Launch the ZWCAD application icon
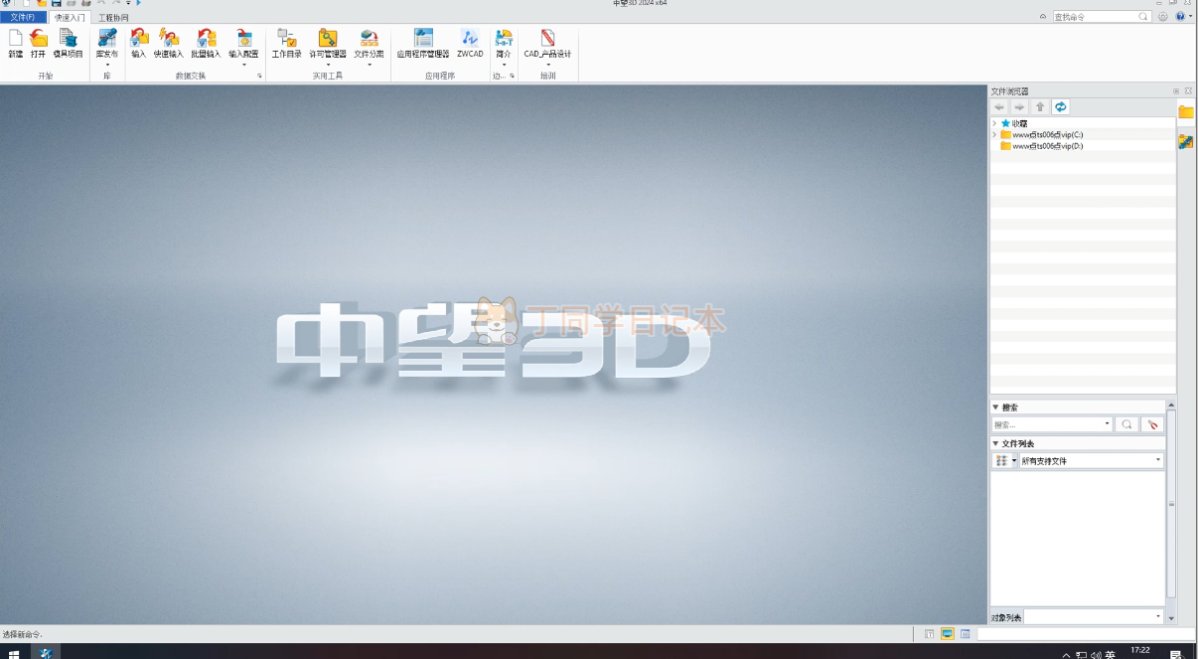 469,40
